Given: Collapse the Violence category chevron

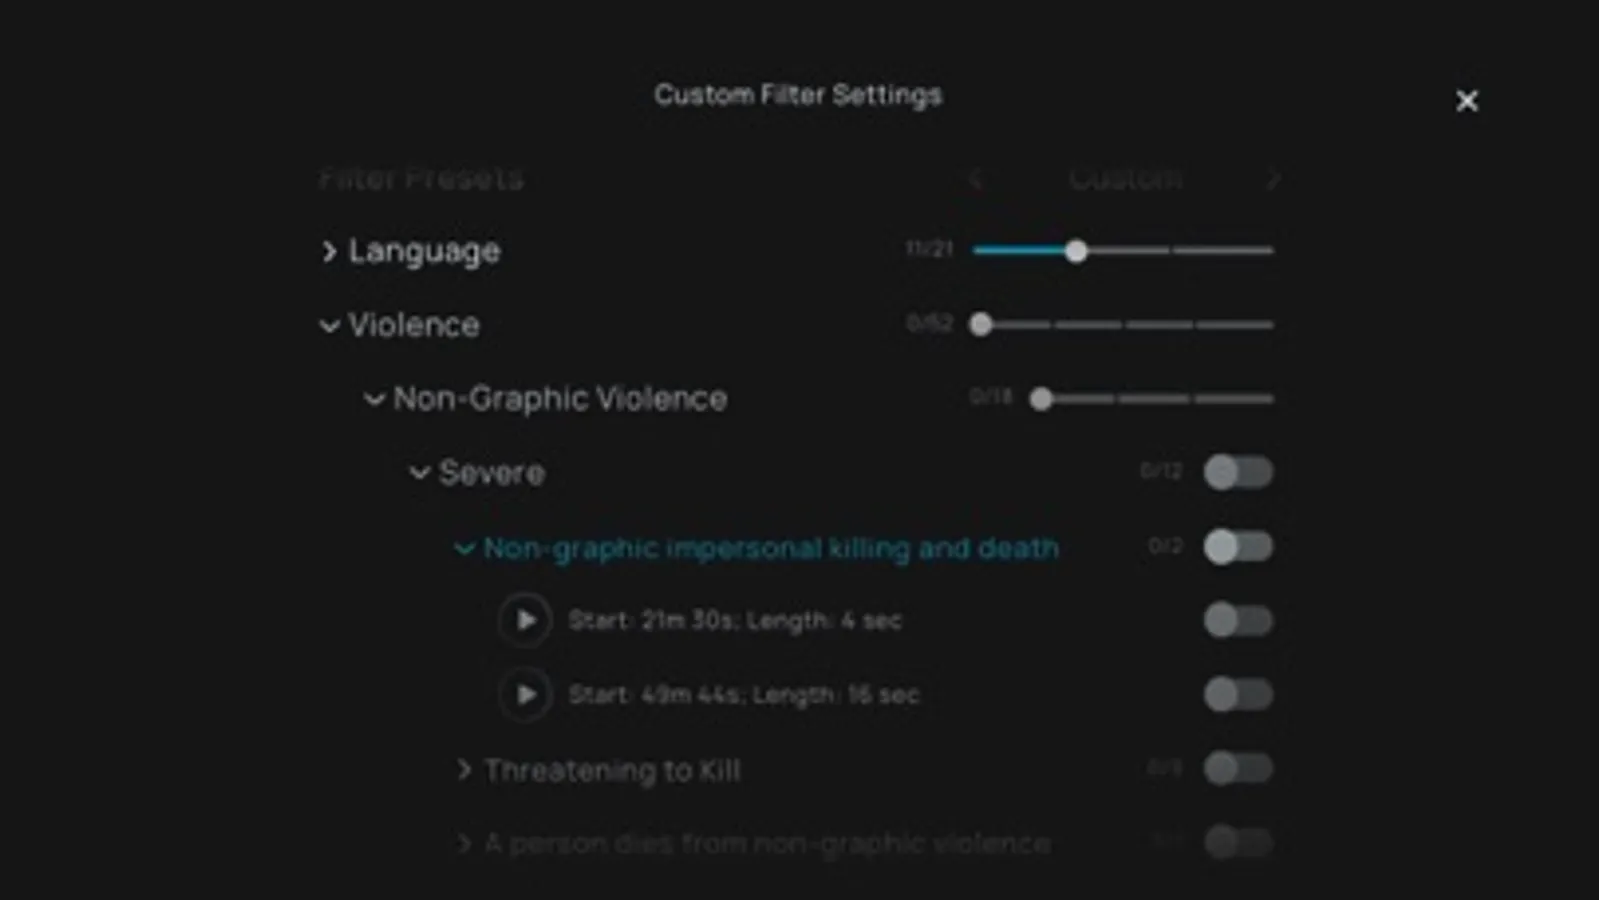Looking at the screenshot, I should point(329,326).
